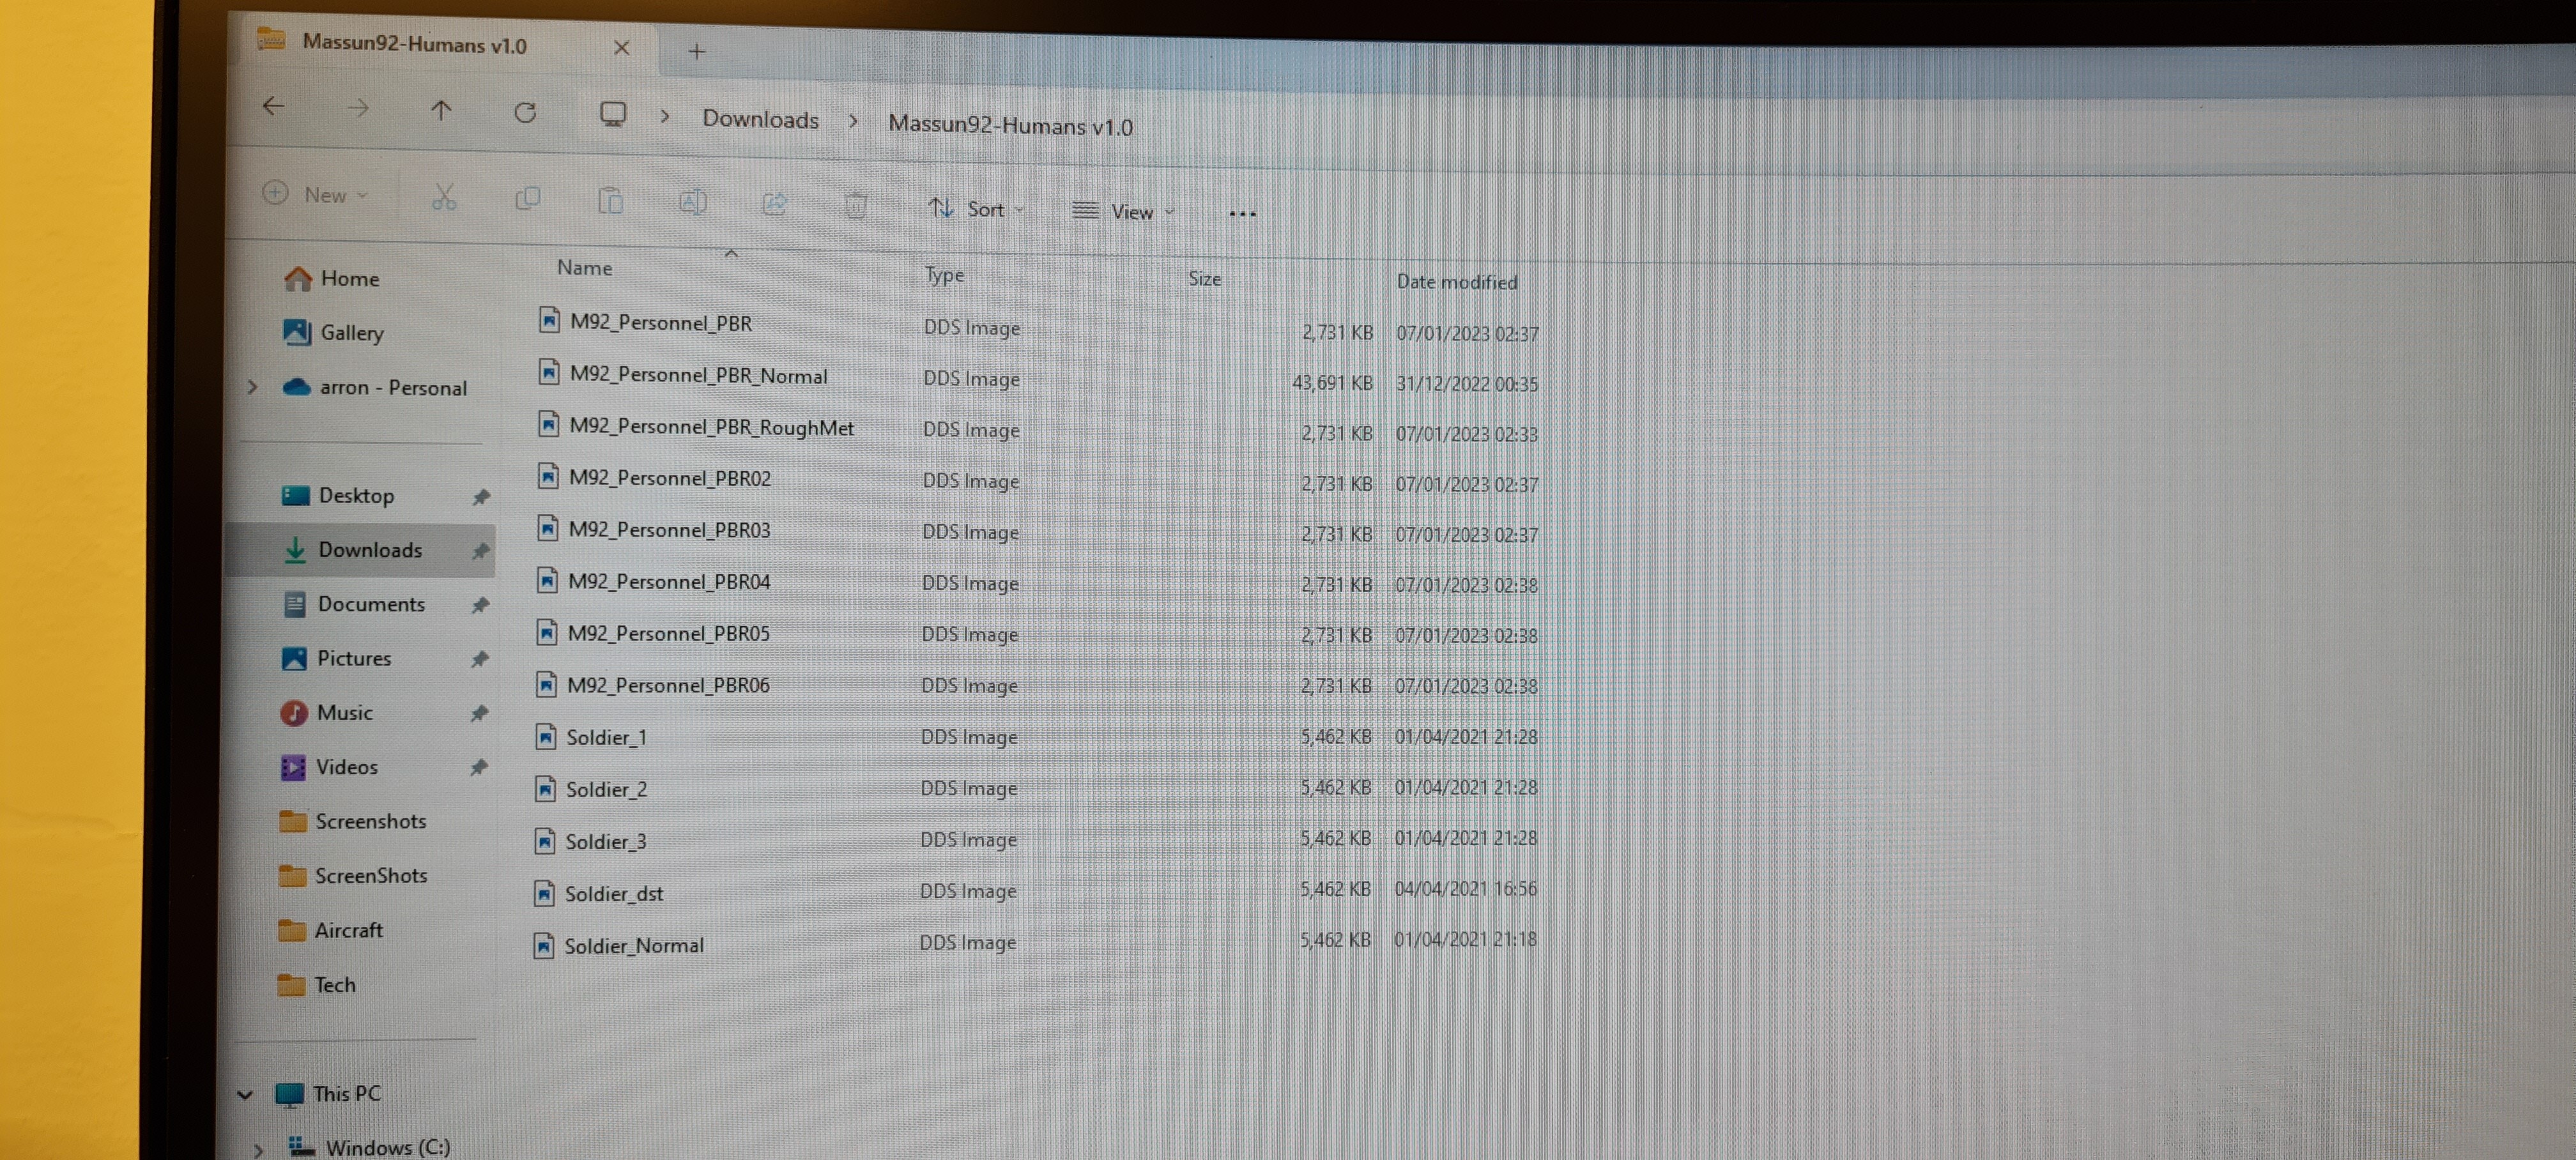Select This PC in the sidebar

pyautogui.click(x=328, y=1093)
